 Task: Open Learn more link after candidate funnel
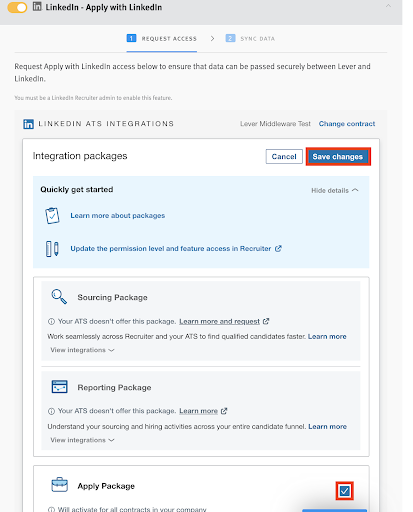click(x=327, y=427)
